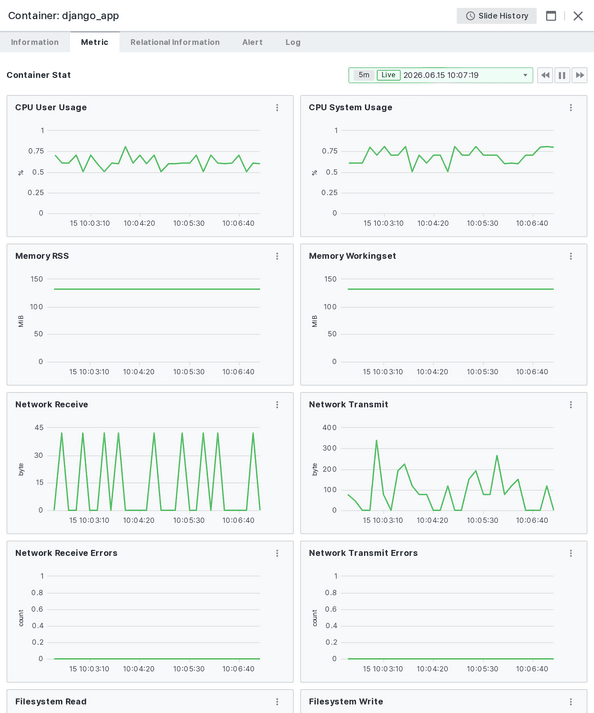Switch to the Relational Information tab
Screen dimensions: 594x713
point(175,42)
